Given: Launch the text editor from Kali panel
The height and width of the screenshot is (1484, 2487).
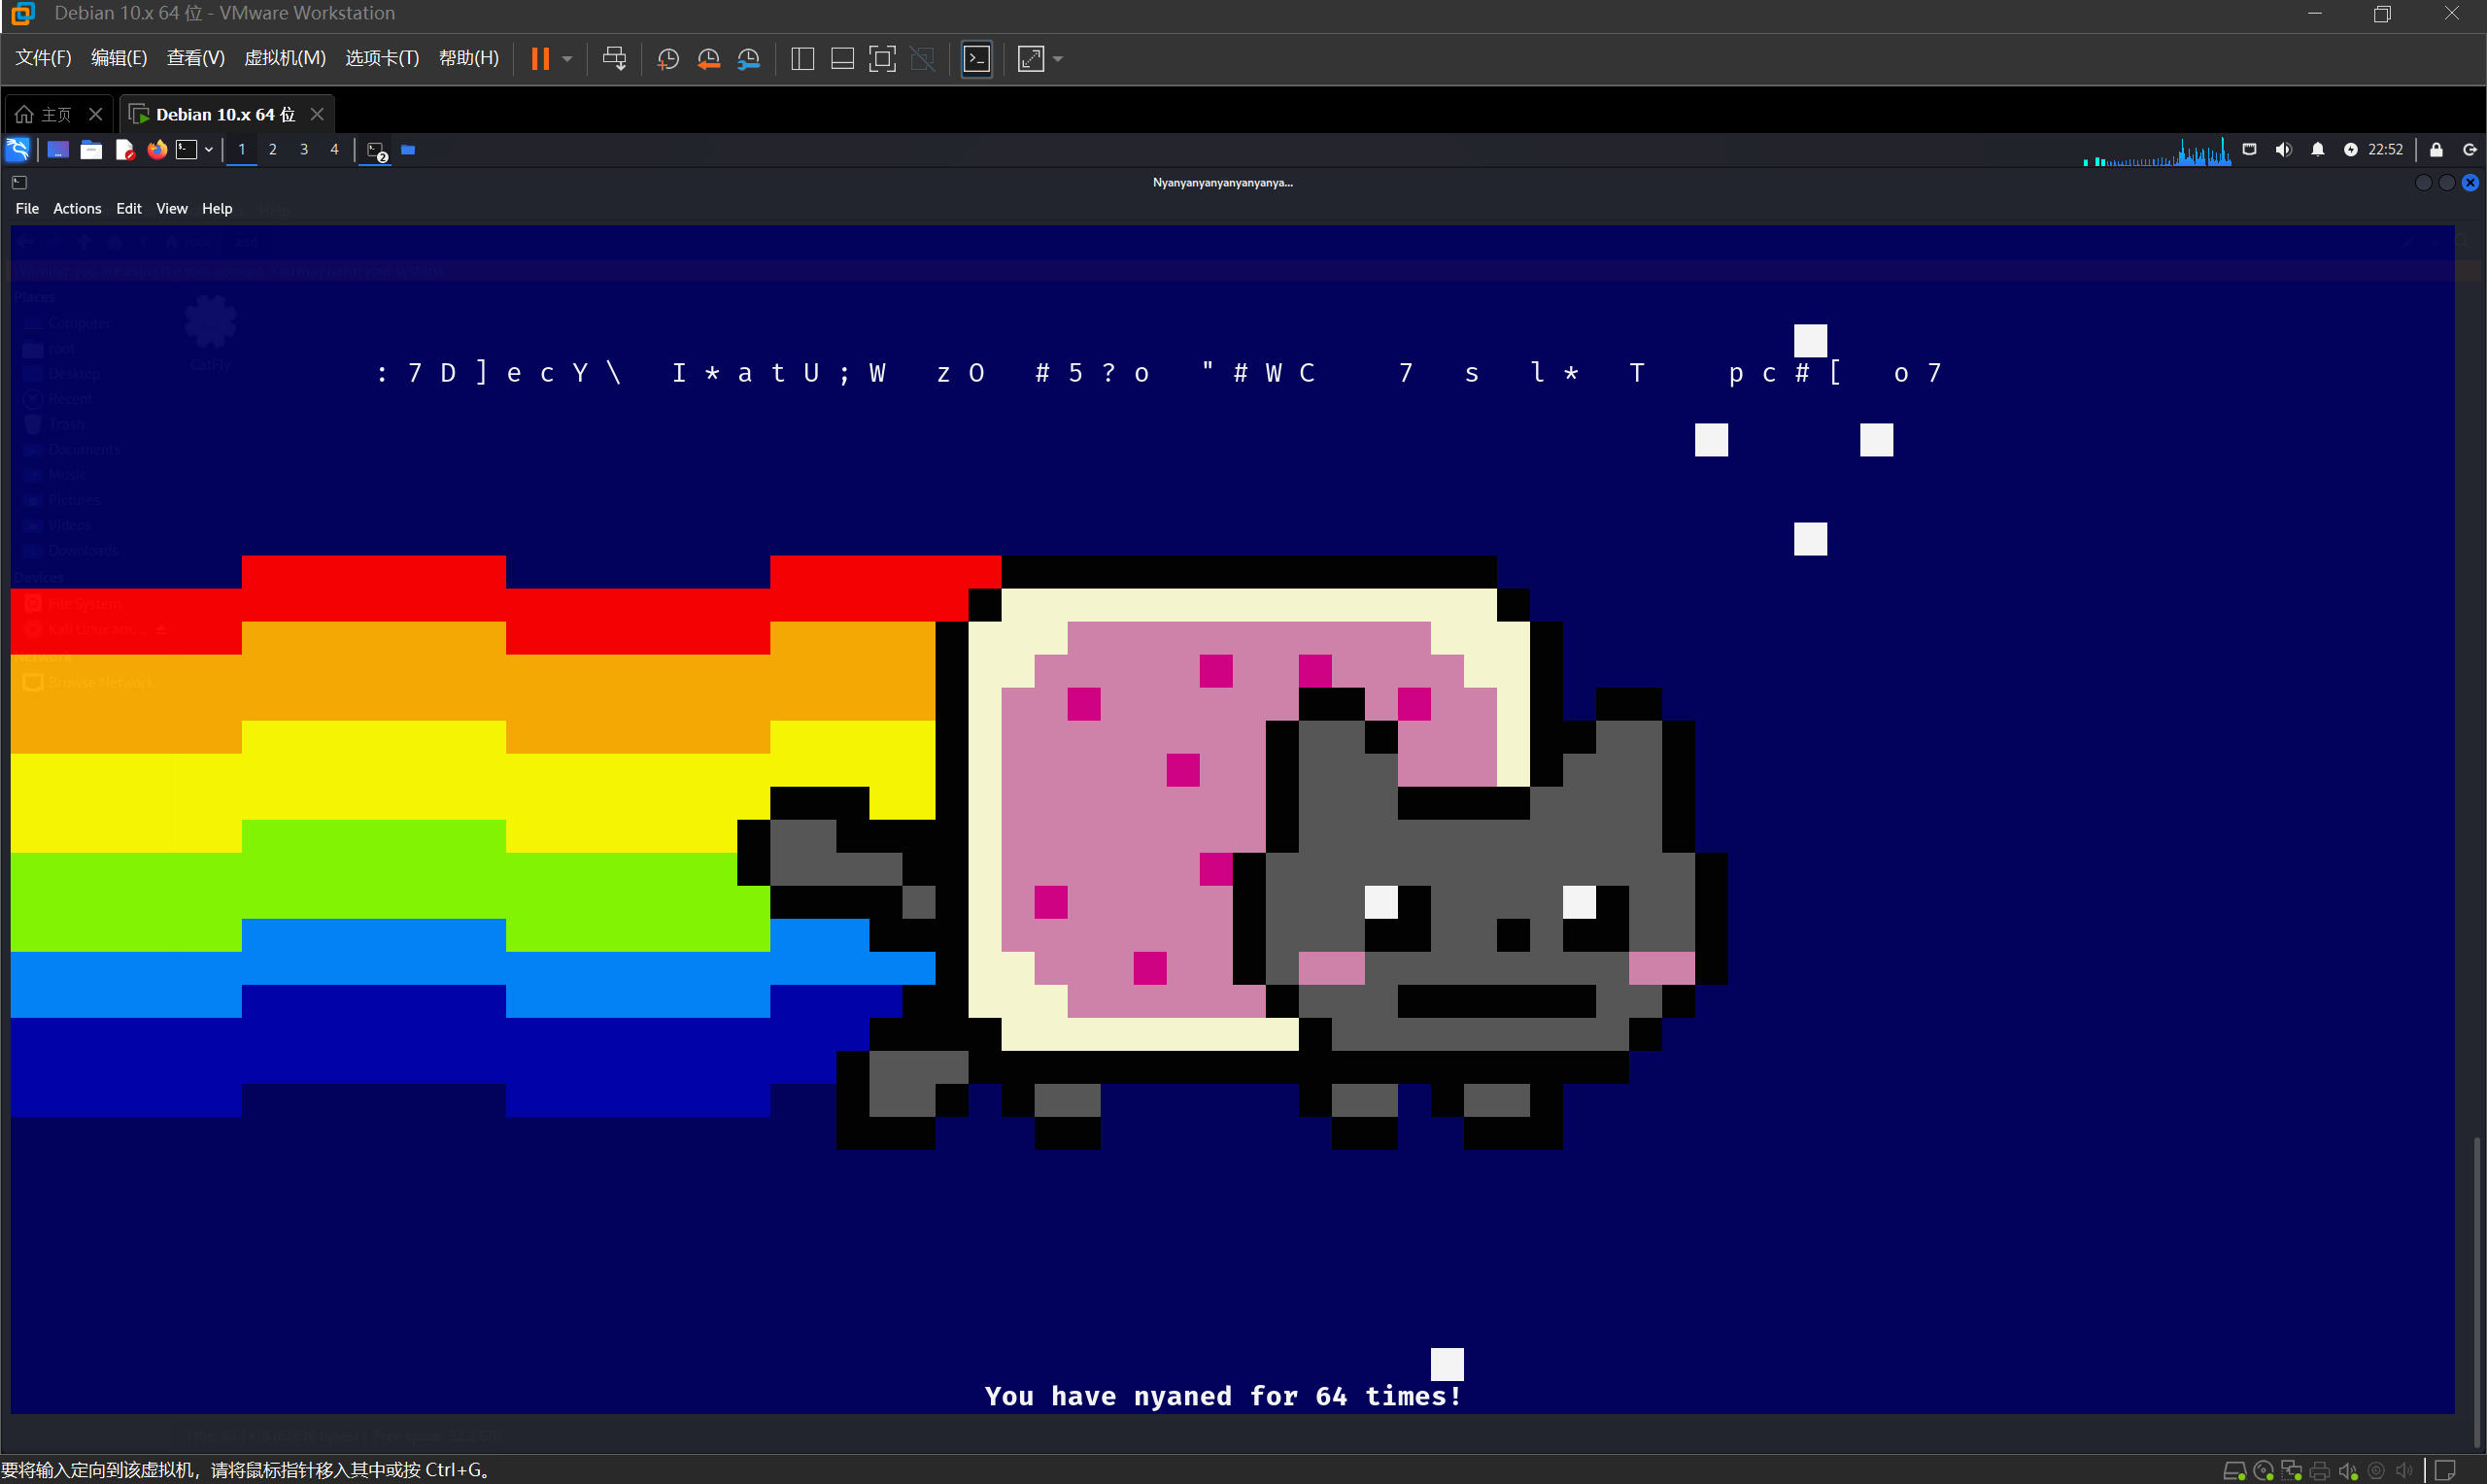Looking at the screenshot, I should point(124,150).
